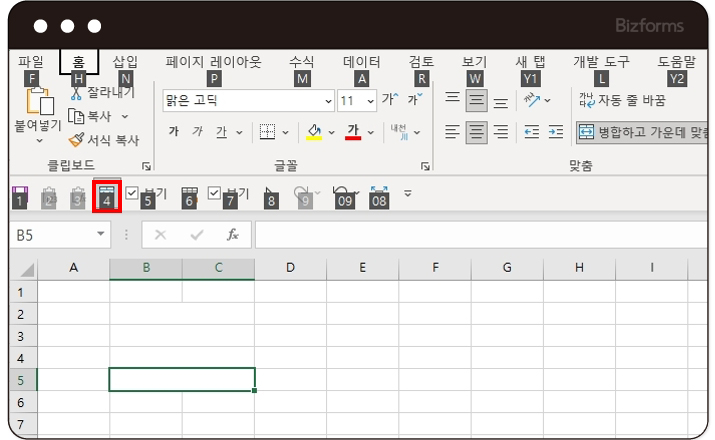Image resolution: width=715 pixels, height=440 pixels.
Task: Increase font size with the larger 가 icon
Action: 388,100
